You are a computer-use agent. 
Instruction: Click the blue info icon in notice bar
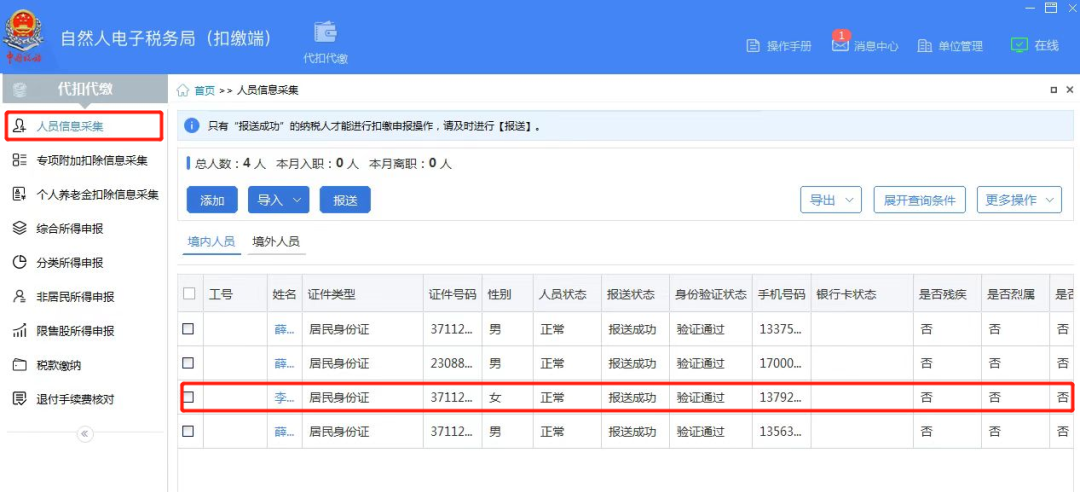(192, 126)
